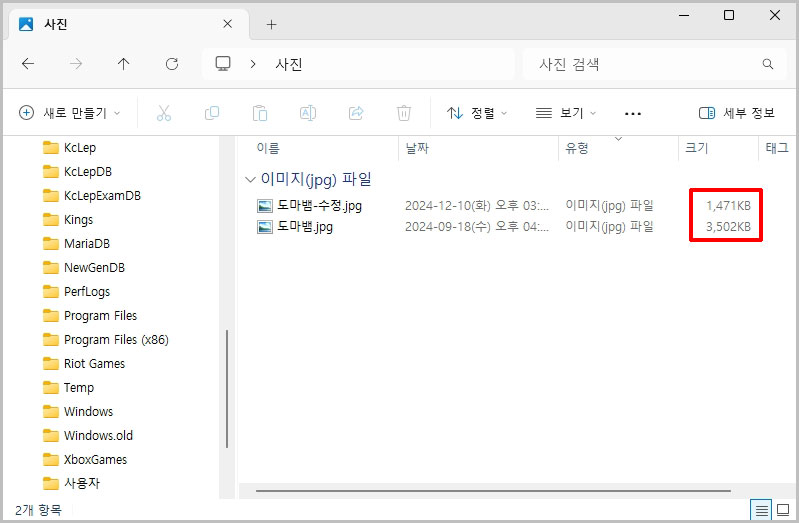Select the Program Files folder
Image resolution: width=799 pixels, height=523 pixels.
pyautogui.click(x=90, y=316)
